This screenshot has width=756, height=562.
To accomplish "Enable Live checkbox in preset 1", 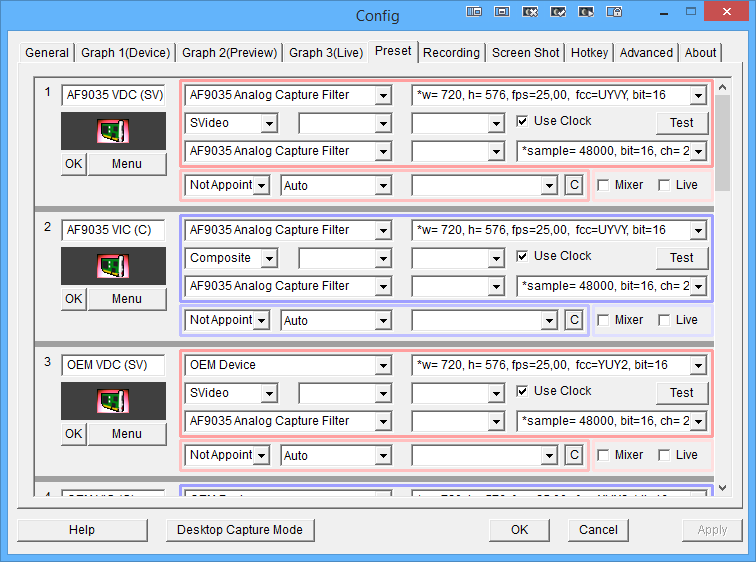I will click(x=664, y=185).
